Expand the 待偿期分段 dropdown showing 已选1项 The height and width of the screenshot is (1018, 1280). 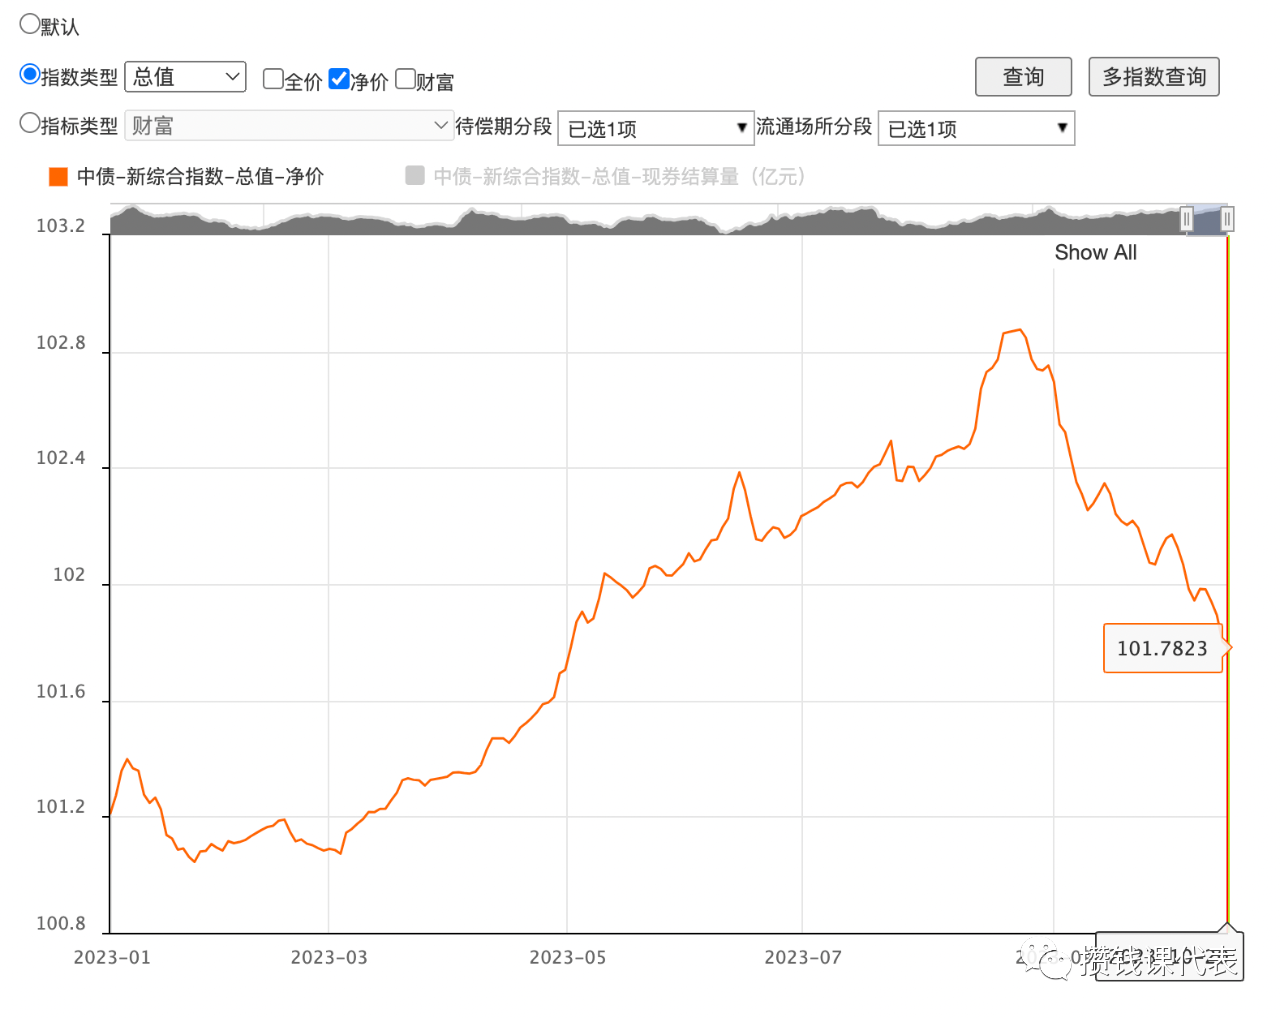click(655, 128)
